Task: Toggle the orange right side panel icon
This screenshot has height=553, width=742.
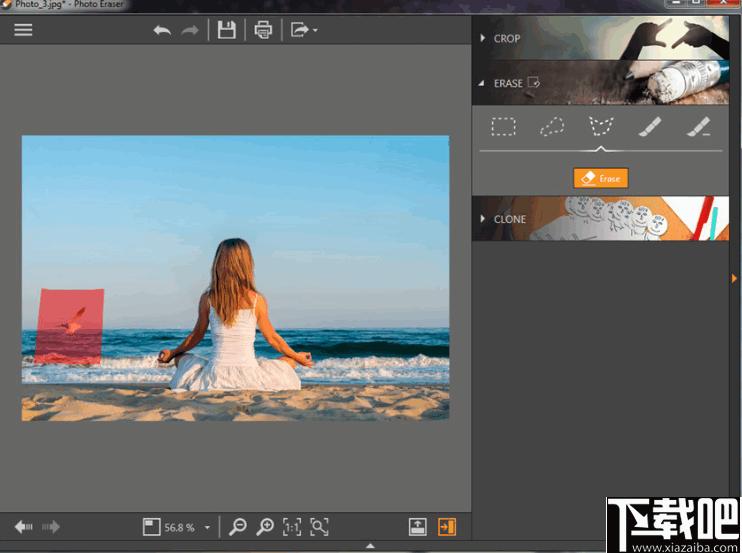Action: point(447,527)
